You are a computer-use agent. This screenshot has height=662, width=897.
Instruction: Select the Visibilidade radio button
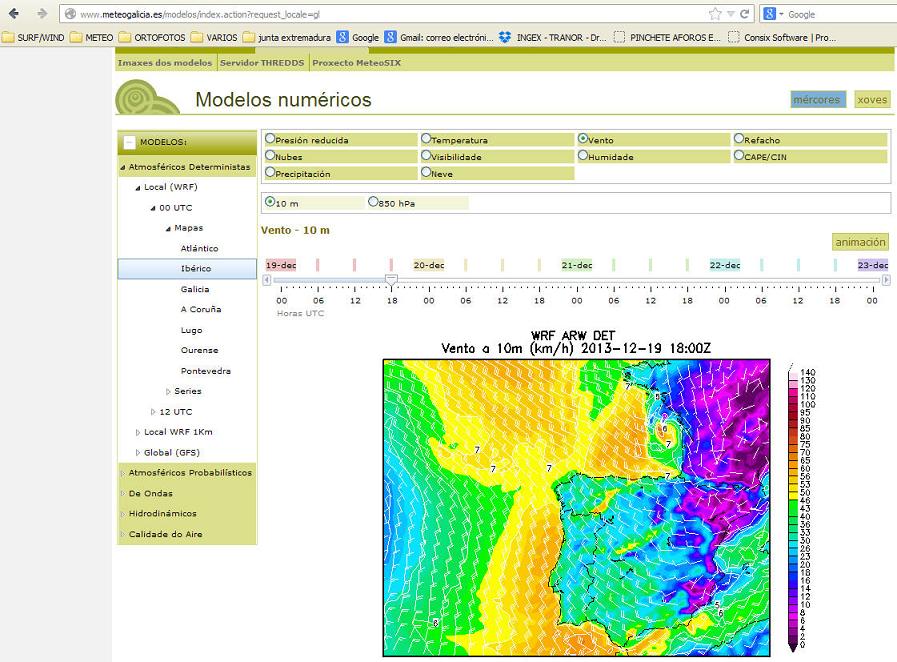pyautogui.click(x=426, y=155)
